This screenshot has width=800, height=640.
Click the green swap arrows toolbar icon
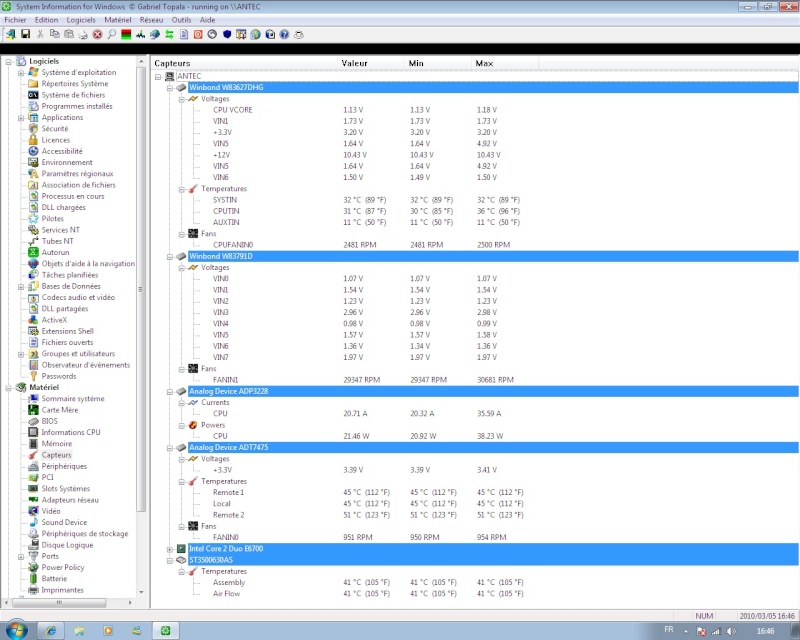click(x=169, y=34)
